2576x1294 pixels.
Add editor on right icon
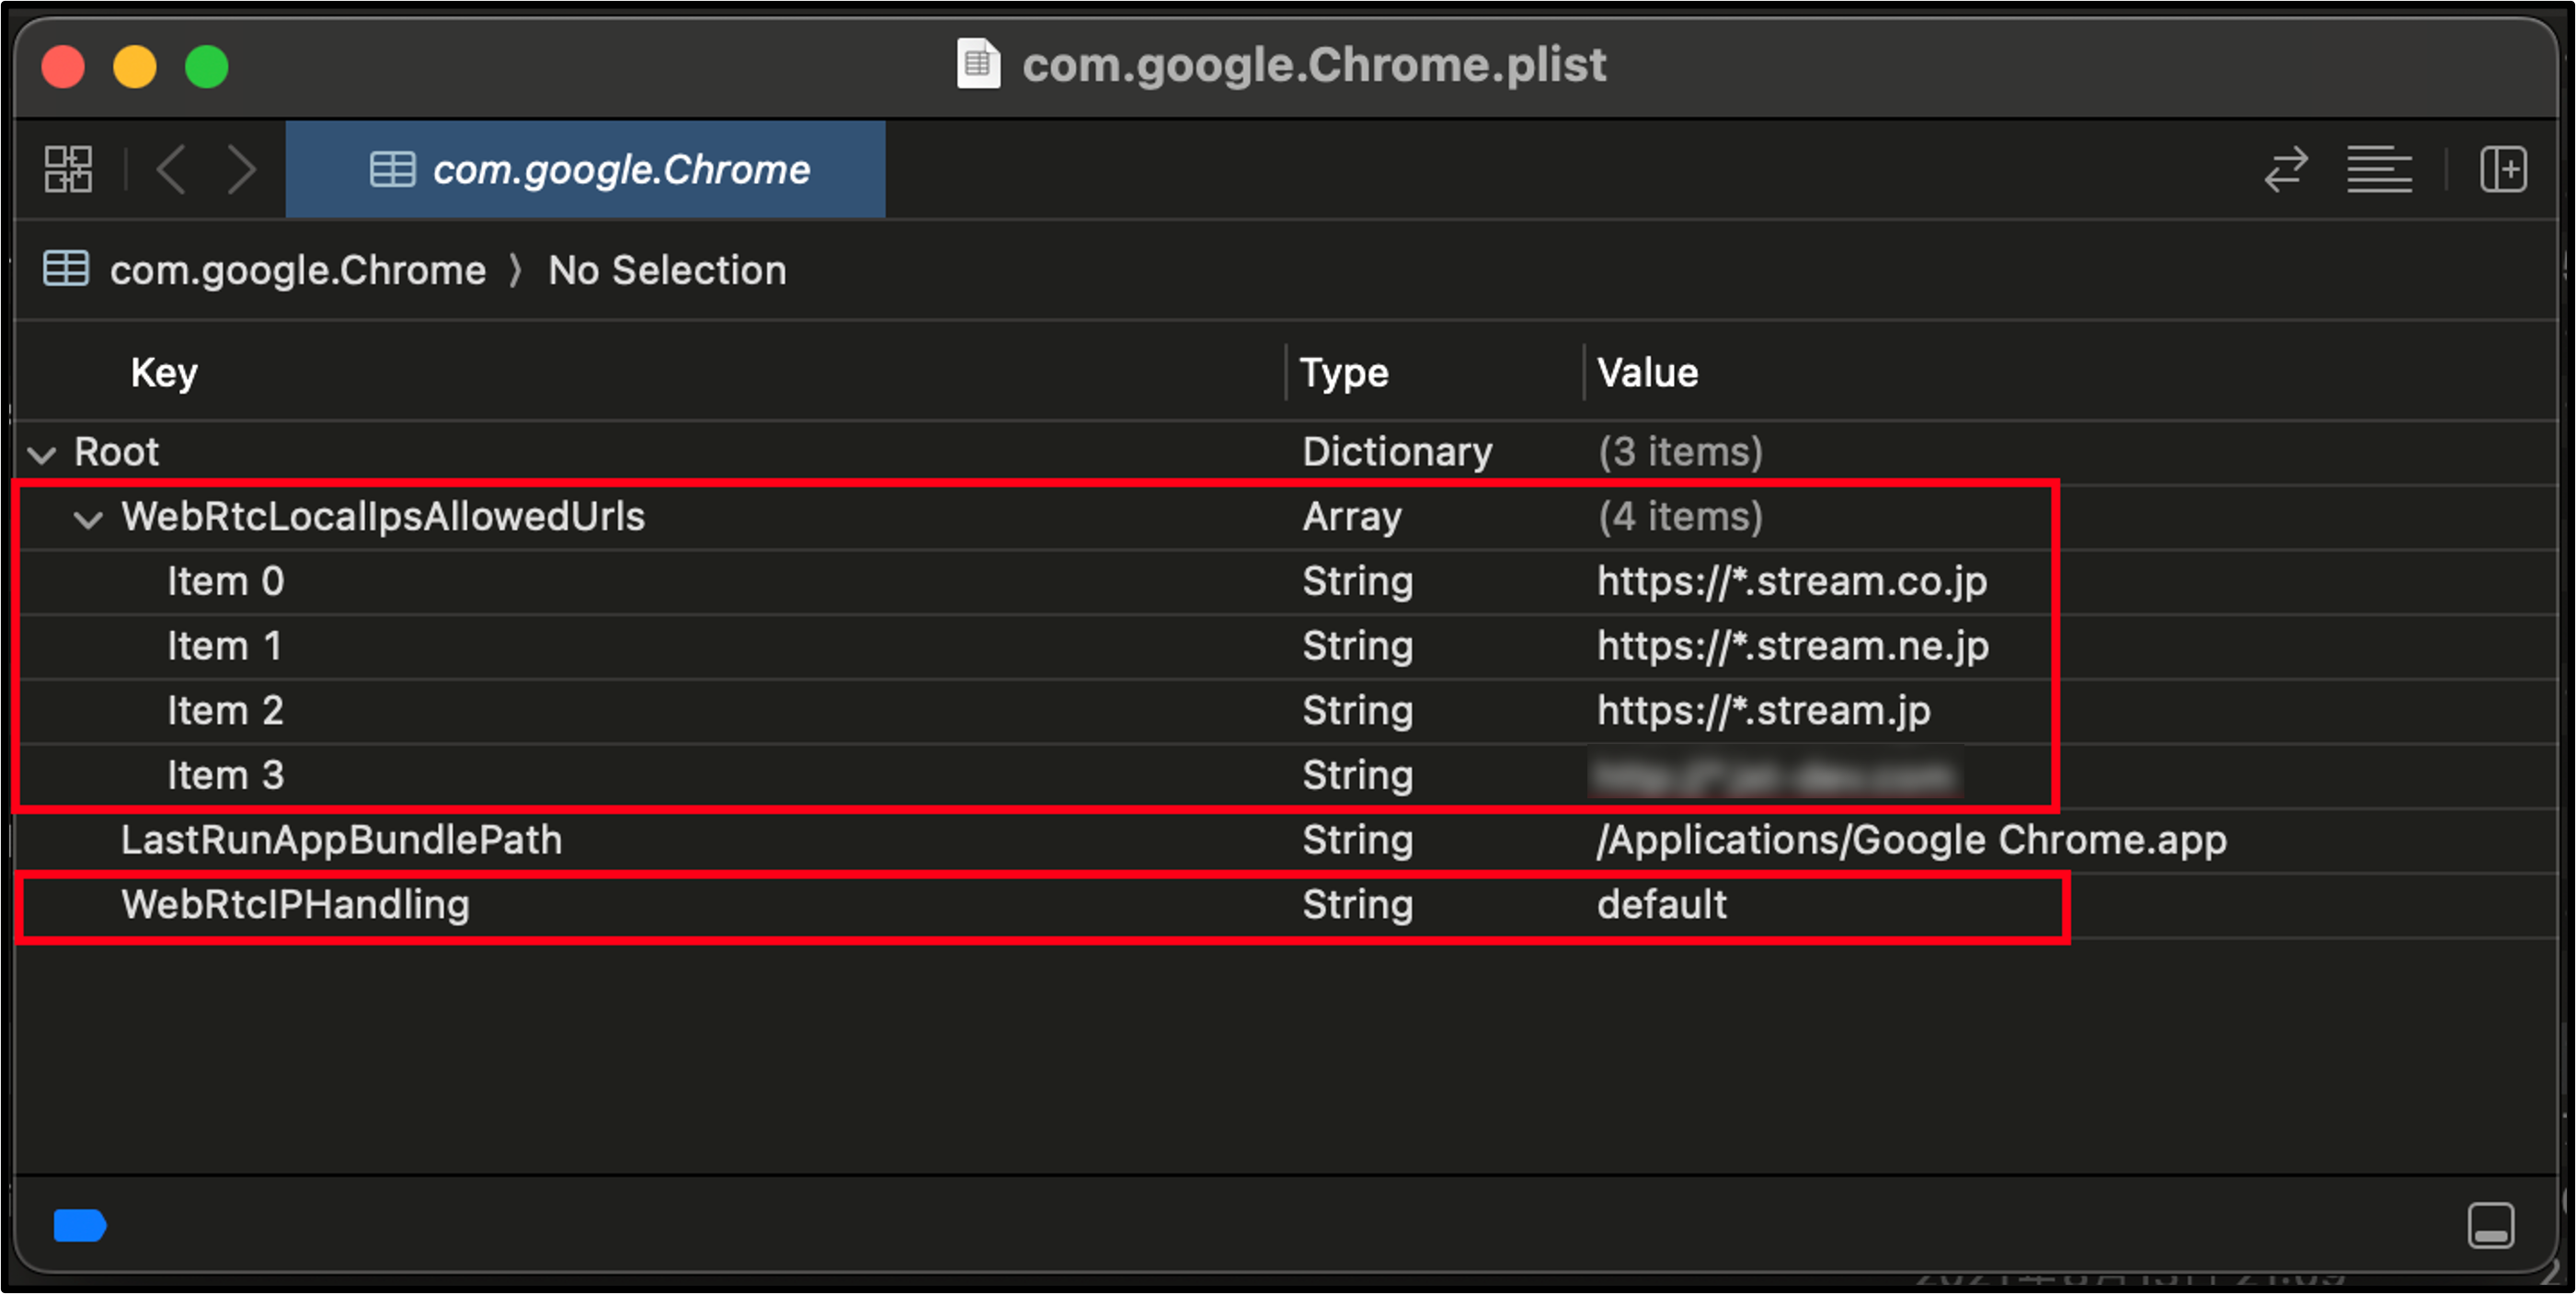pos(2503,169)
